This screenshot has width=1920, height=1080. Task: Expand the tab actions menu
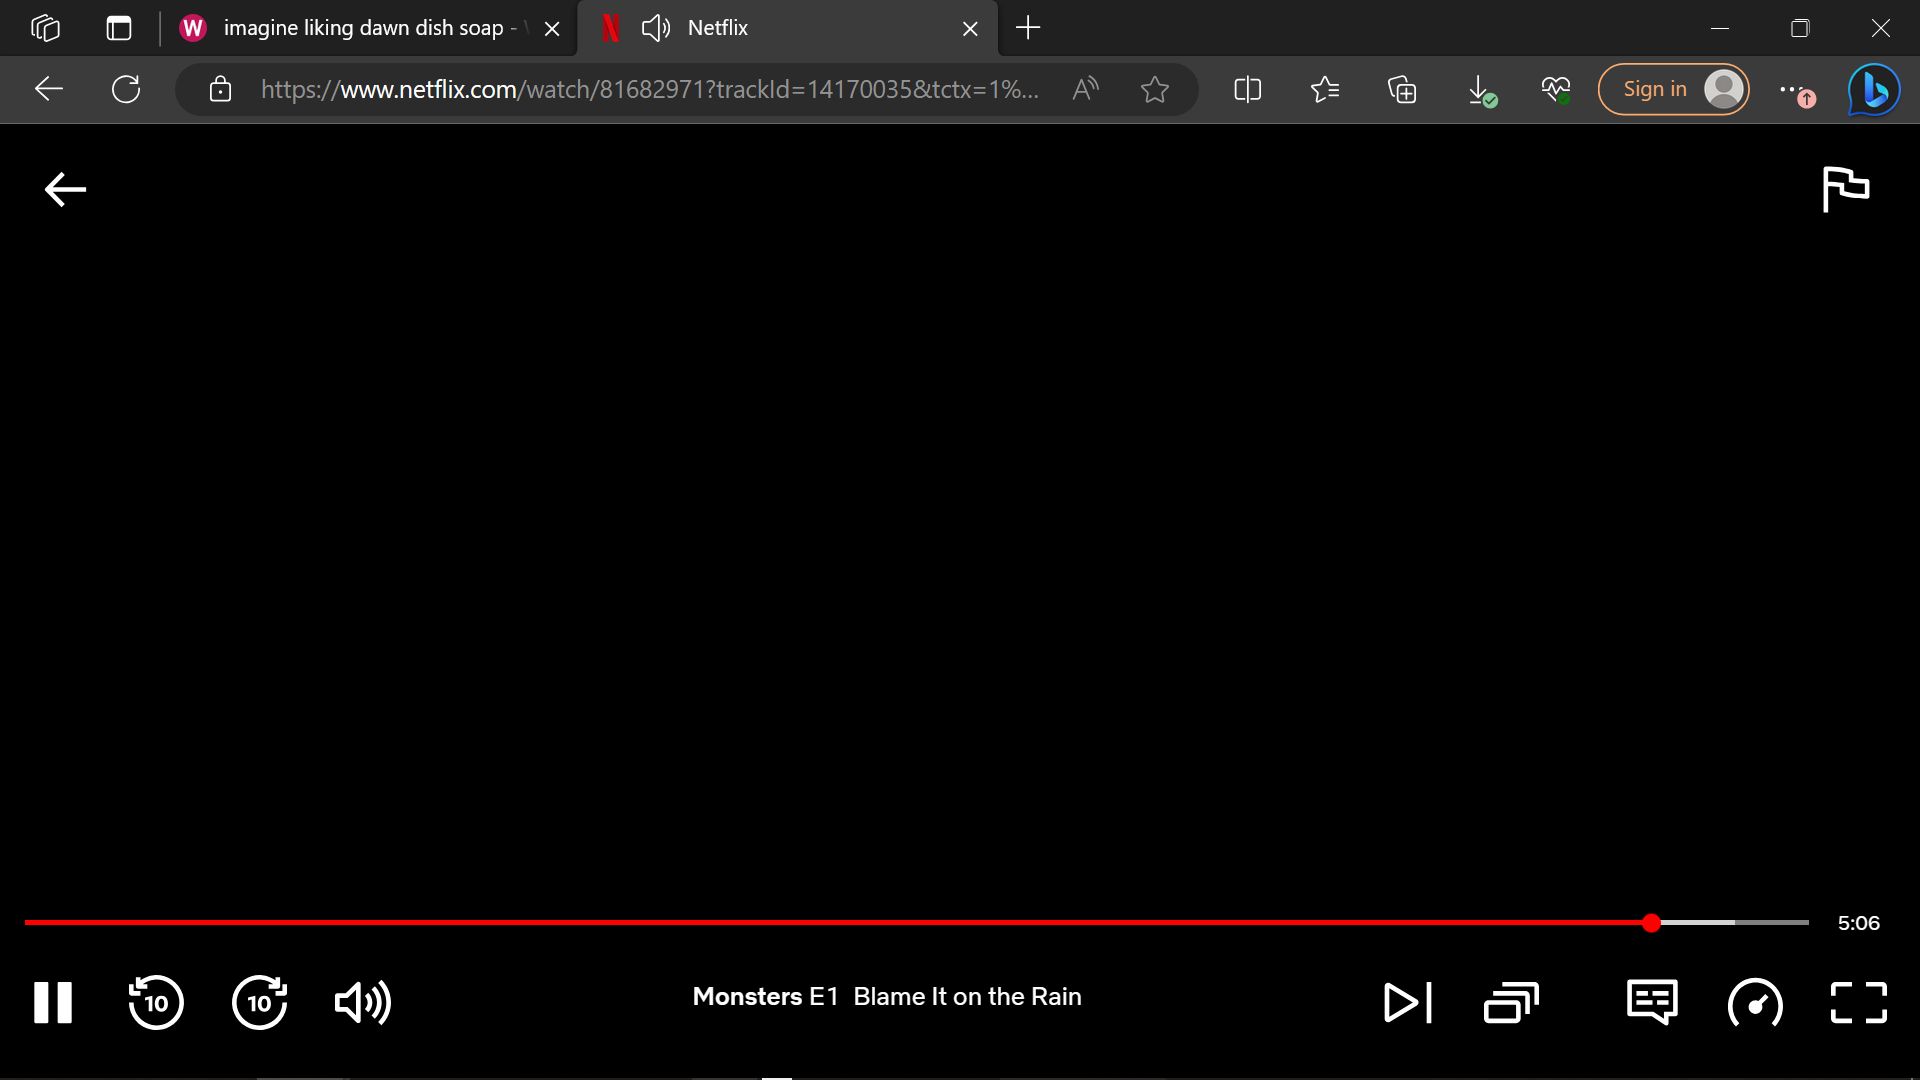(x=119, y=28)
